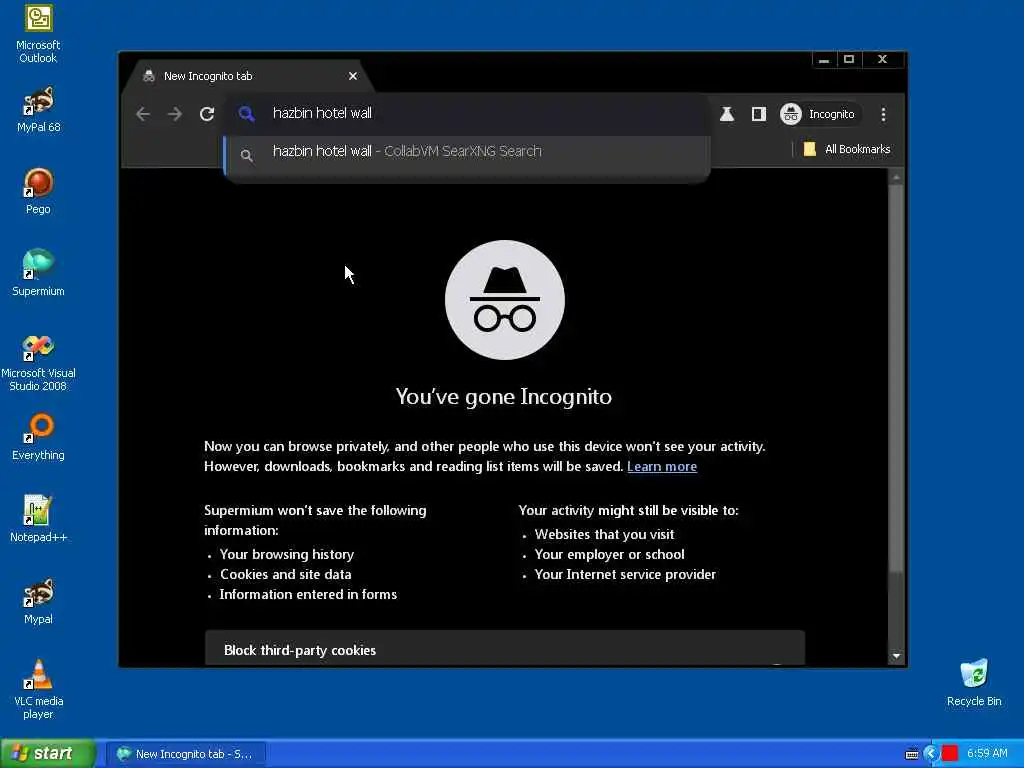Click the 'You've gone Incognito' heading
Viewport: 1024px width, 768px height.
point(504,396)
